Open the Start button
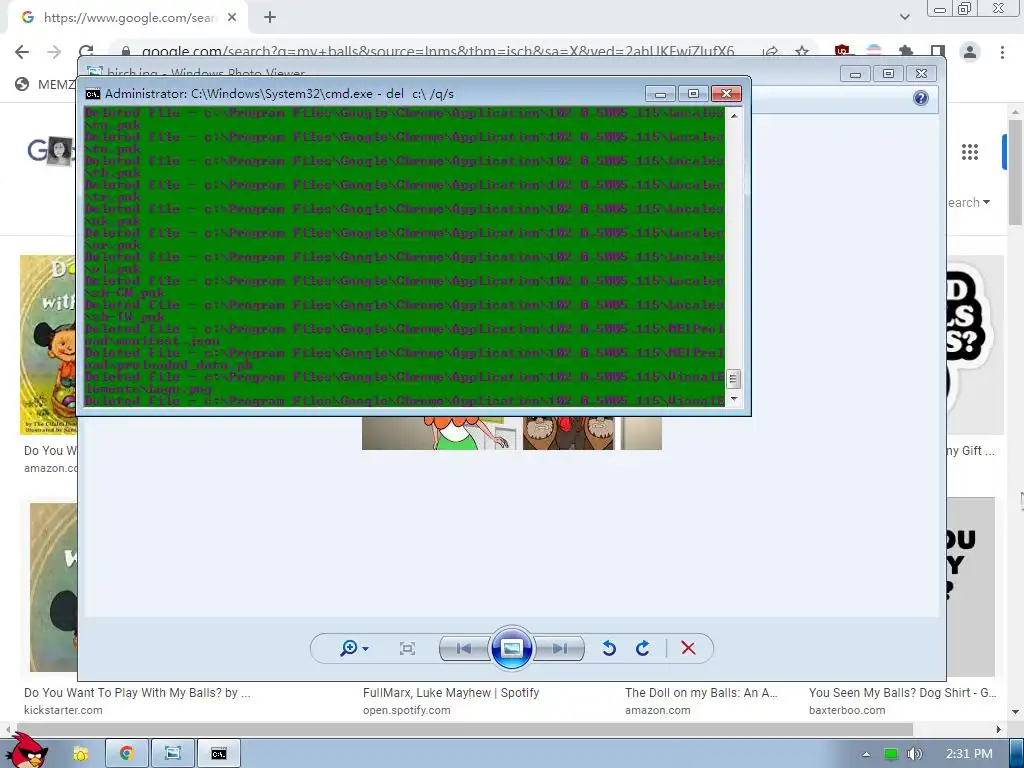 (27, 751)
